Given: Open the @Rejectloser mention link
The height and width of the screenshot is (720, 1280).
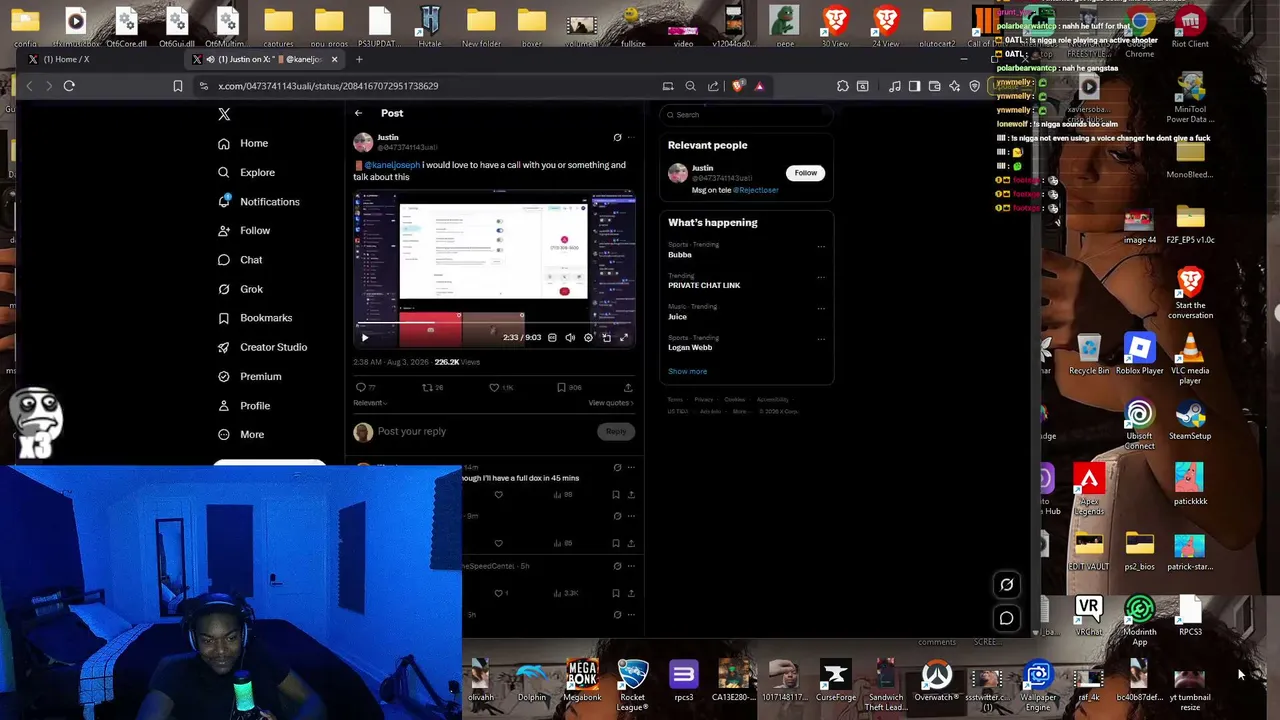Looking at the screenshot, I should point(755,190).
